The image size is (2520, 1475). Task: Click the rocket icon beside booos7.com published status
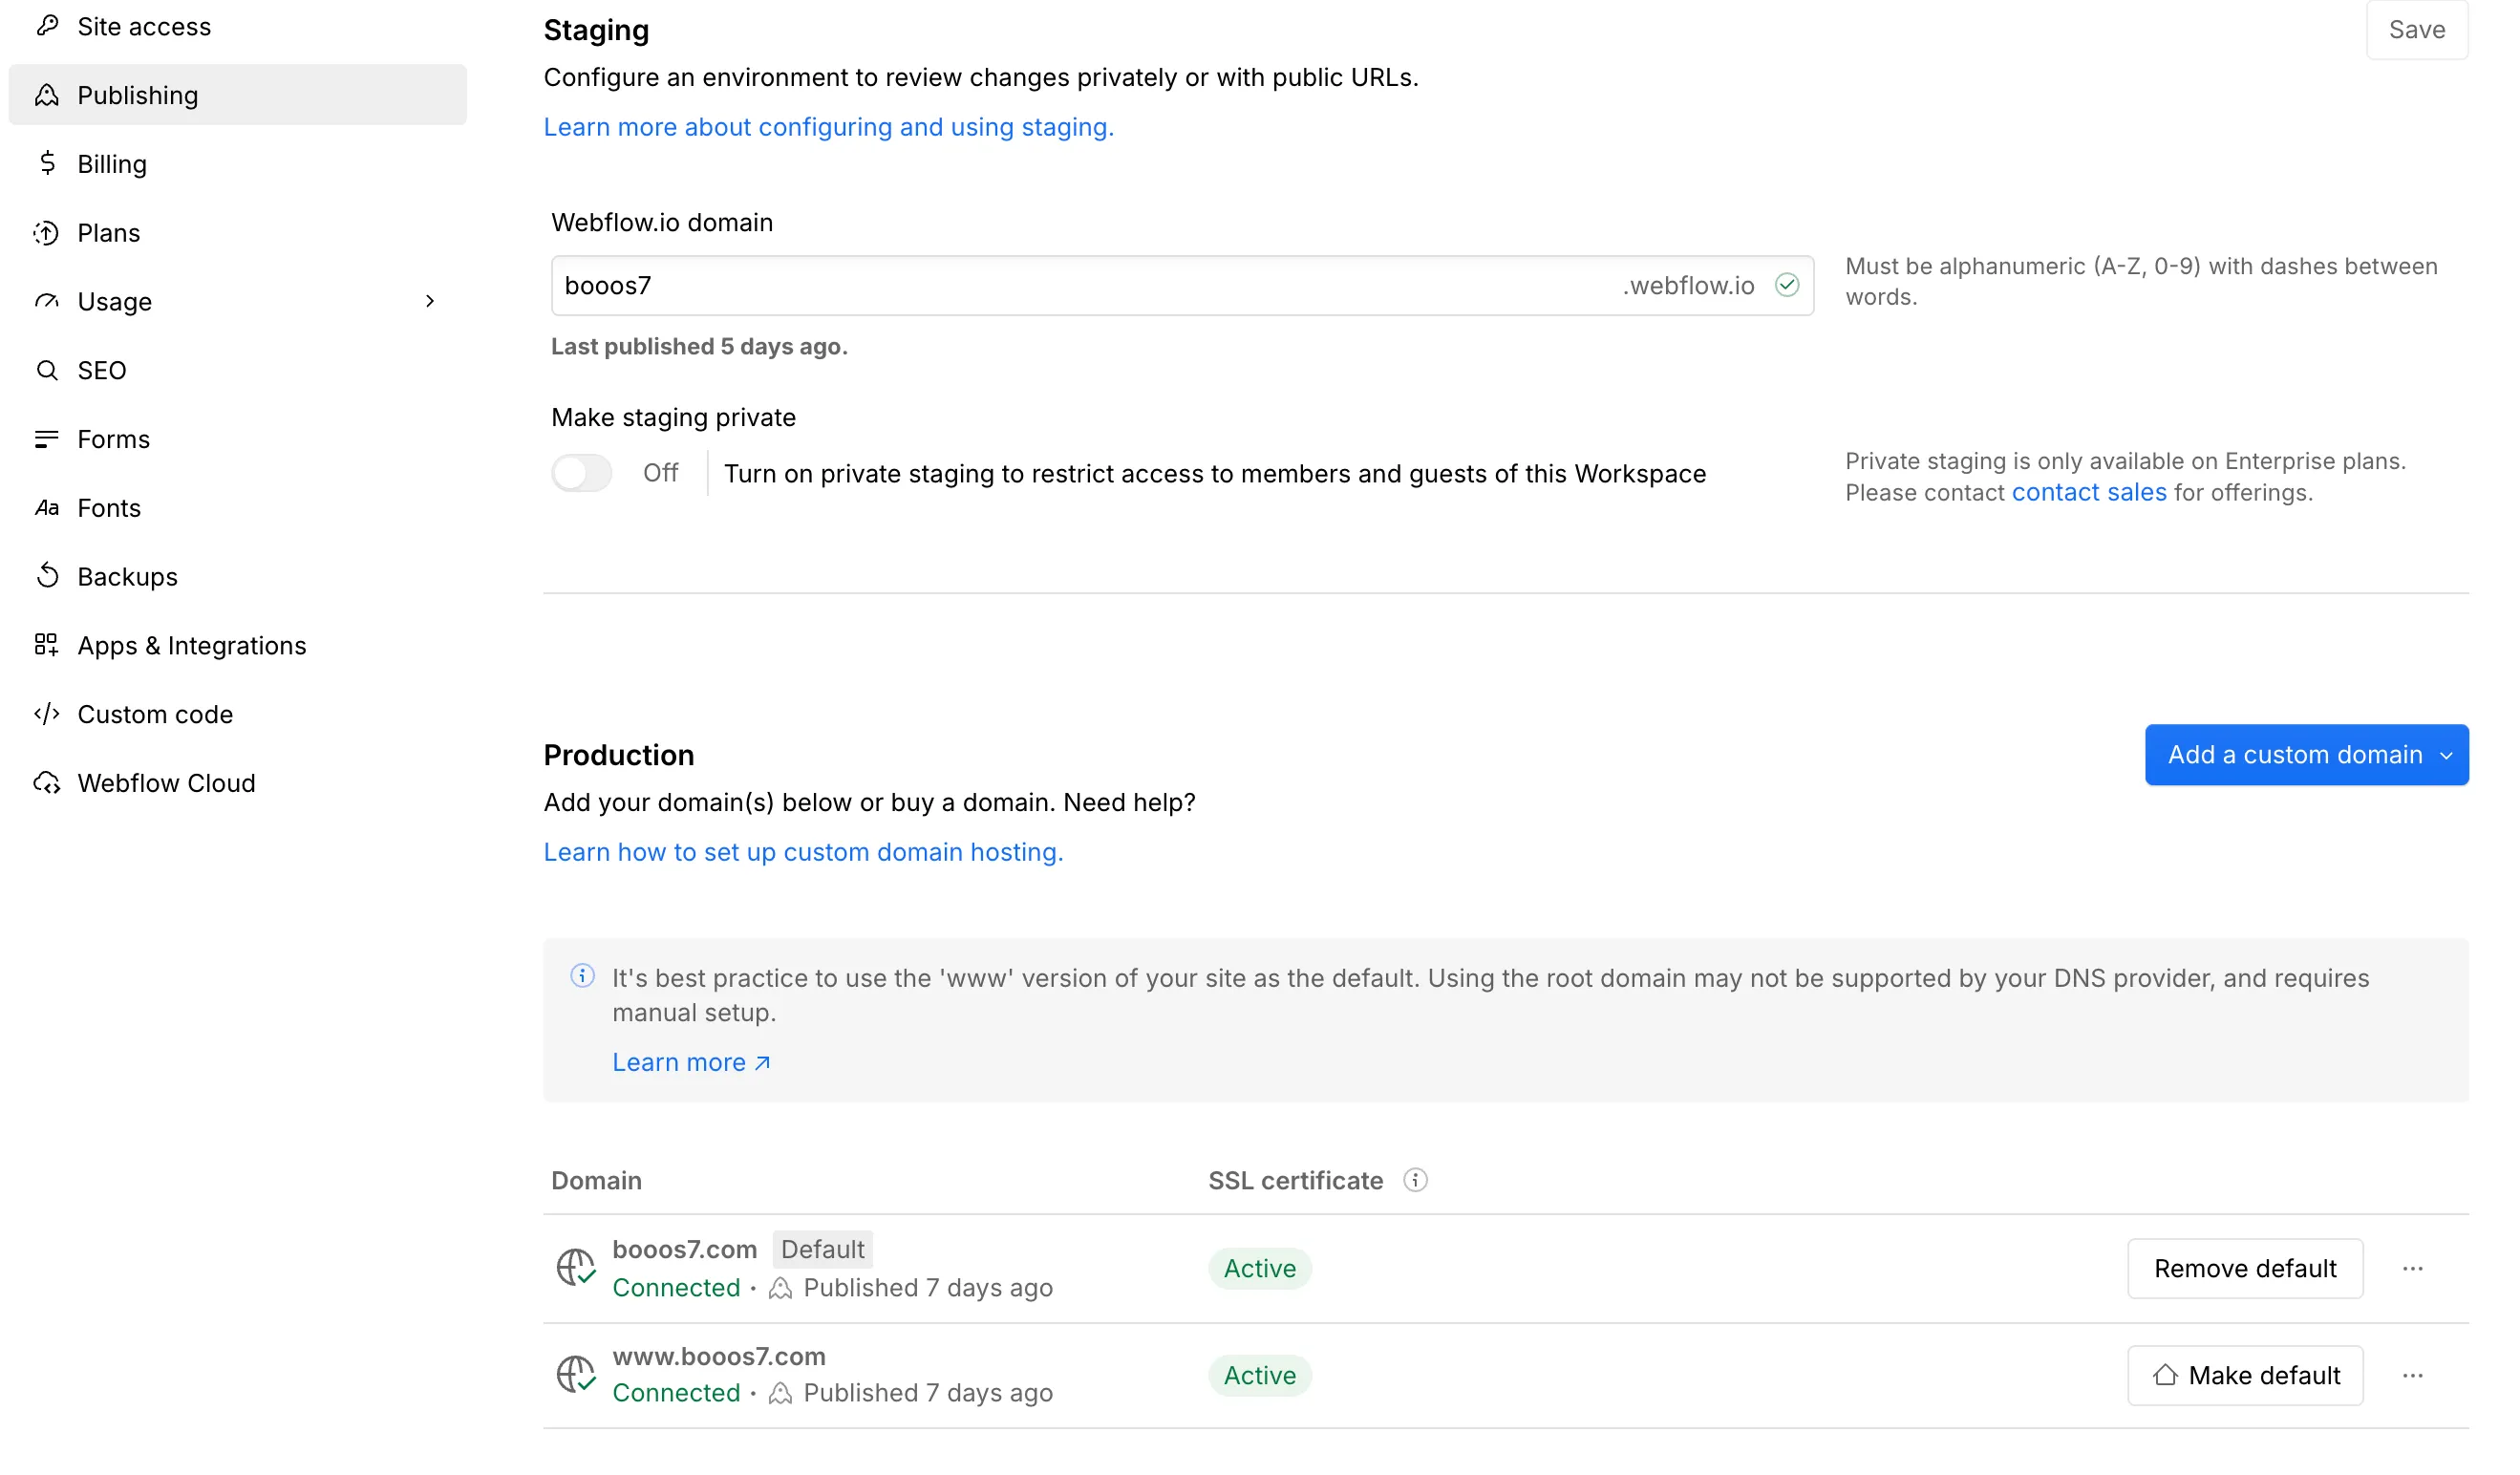[x=782, y=1290]
